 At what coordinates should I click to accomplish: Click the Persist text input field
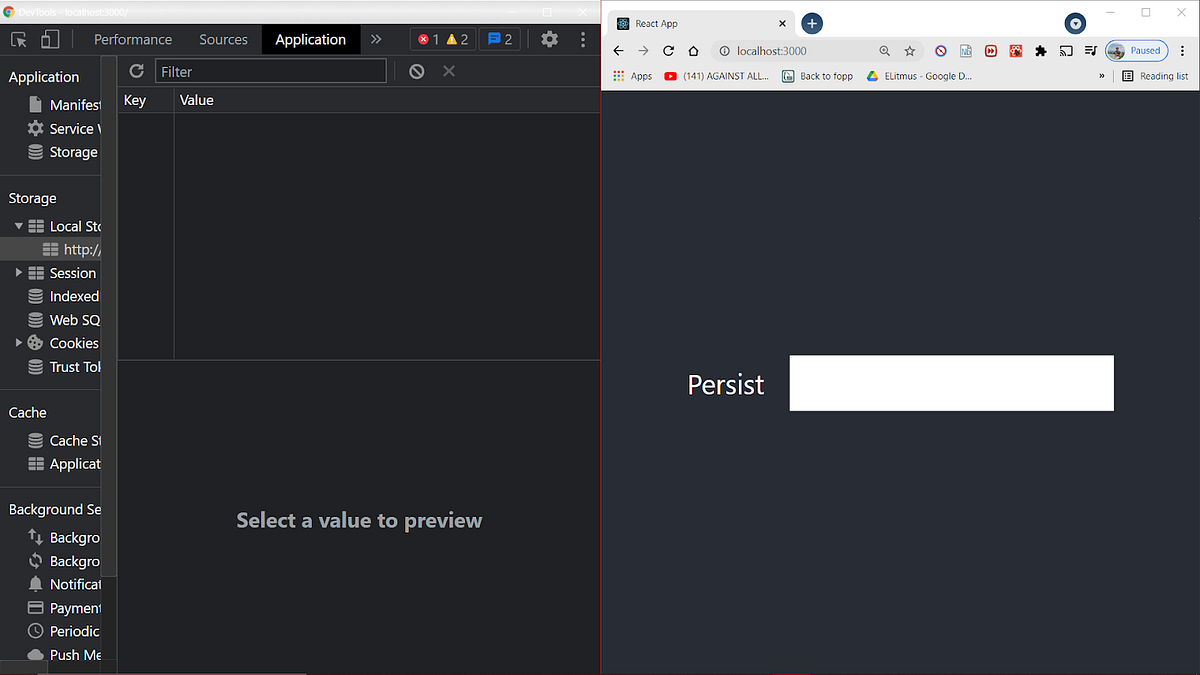pos(950,383)
